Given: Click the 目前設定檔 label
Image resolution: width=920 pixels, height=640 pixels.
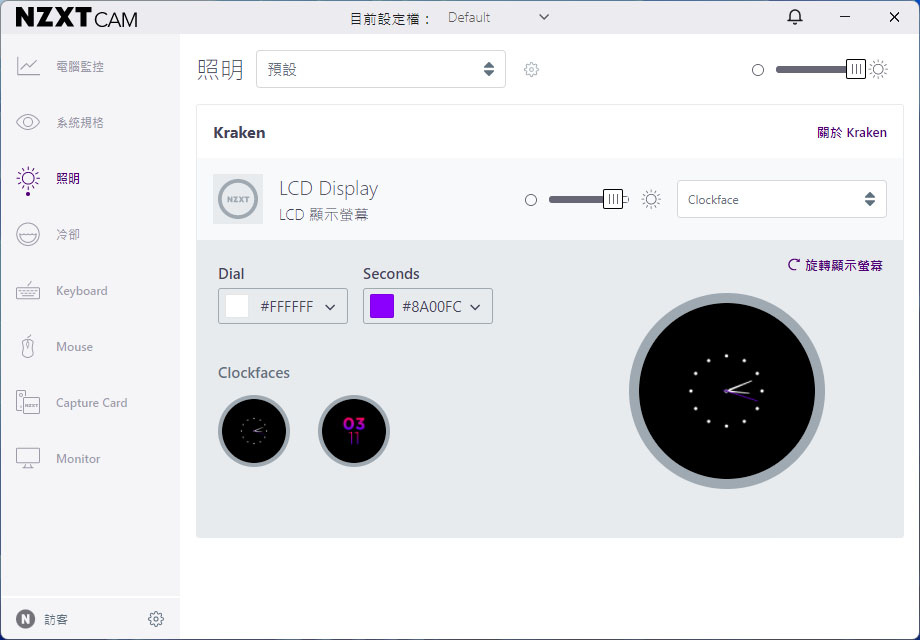Looking at the screenshot, I should (x=390, y=19).
